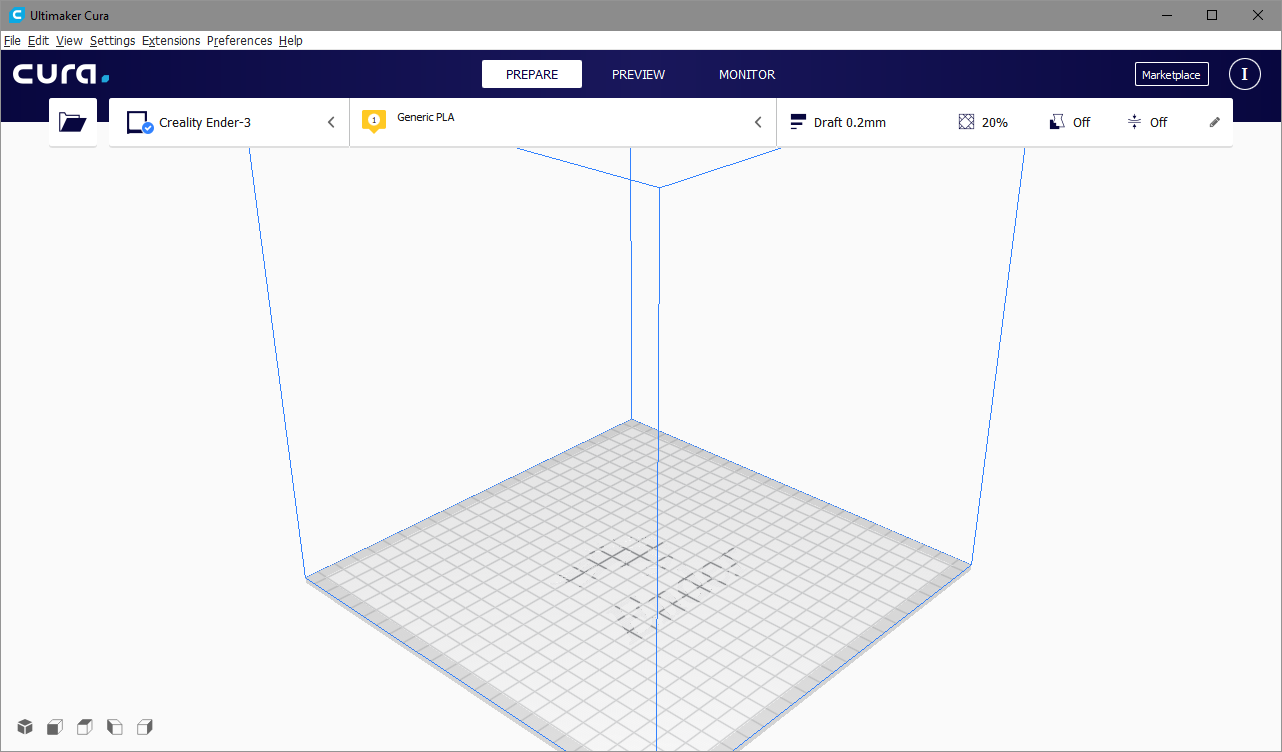
Task: Open the account avatar circle
Action: tap(1244, 74)
